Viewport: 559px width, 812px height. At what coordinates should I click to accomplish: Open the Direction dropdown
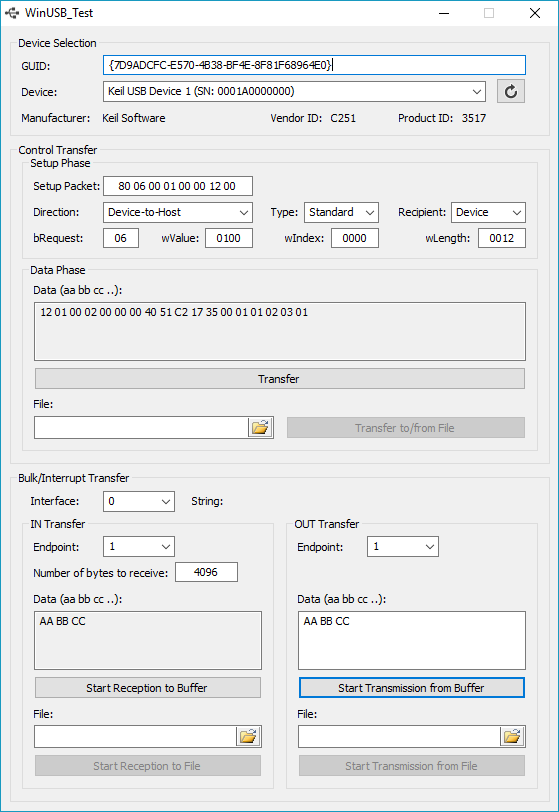[178, 212]
